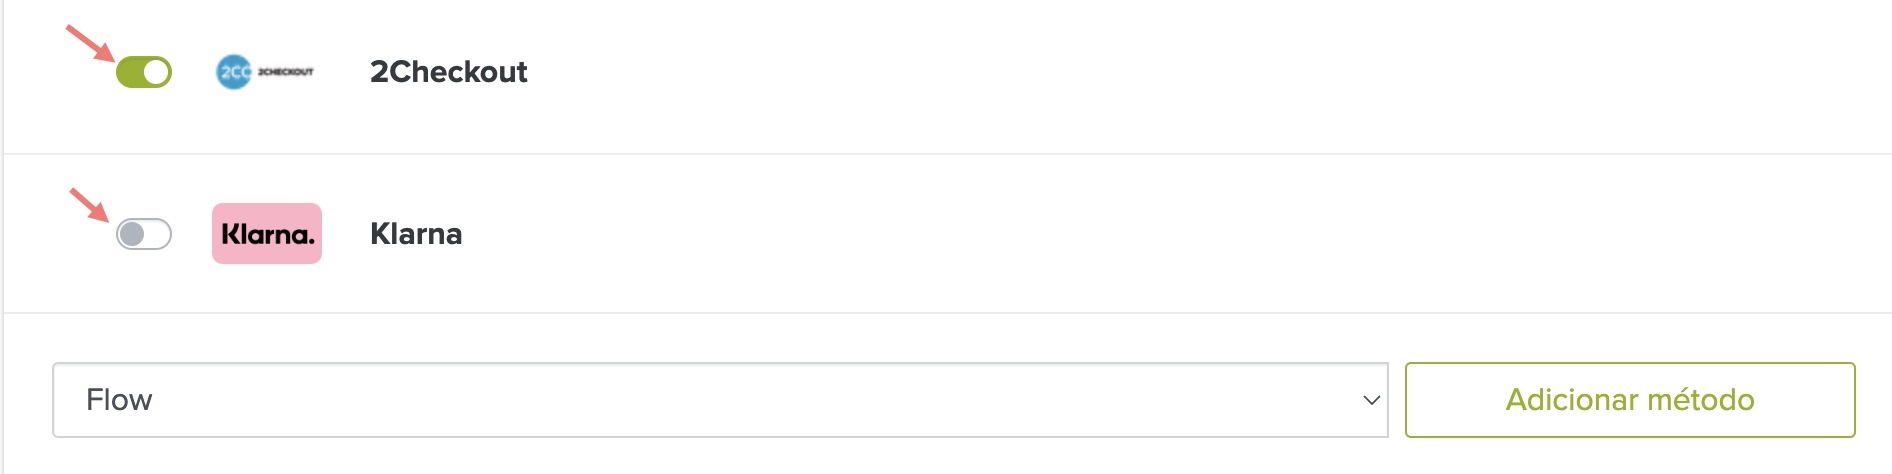The height and width of the screenshot is (474, 1892).
Task: Click the Adicionar método button
Action: 1630,400
